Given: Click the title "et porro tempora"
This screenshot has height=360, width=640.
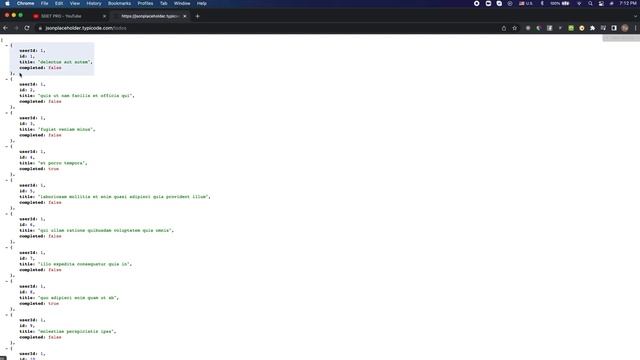Looking at the screenshot, I should [62, 163].
